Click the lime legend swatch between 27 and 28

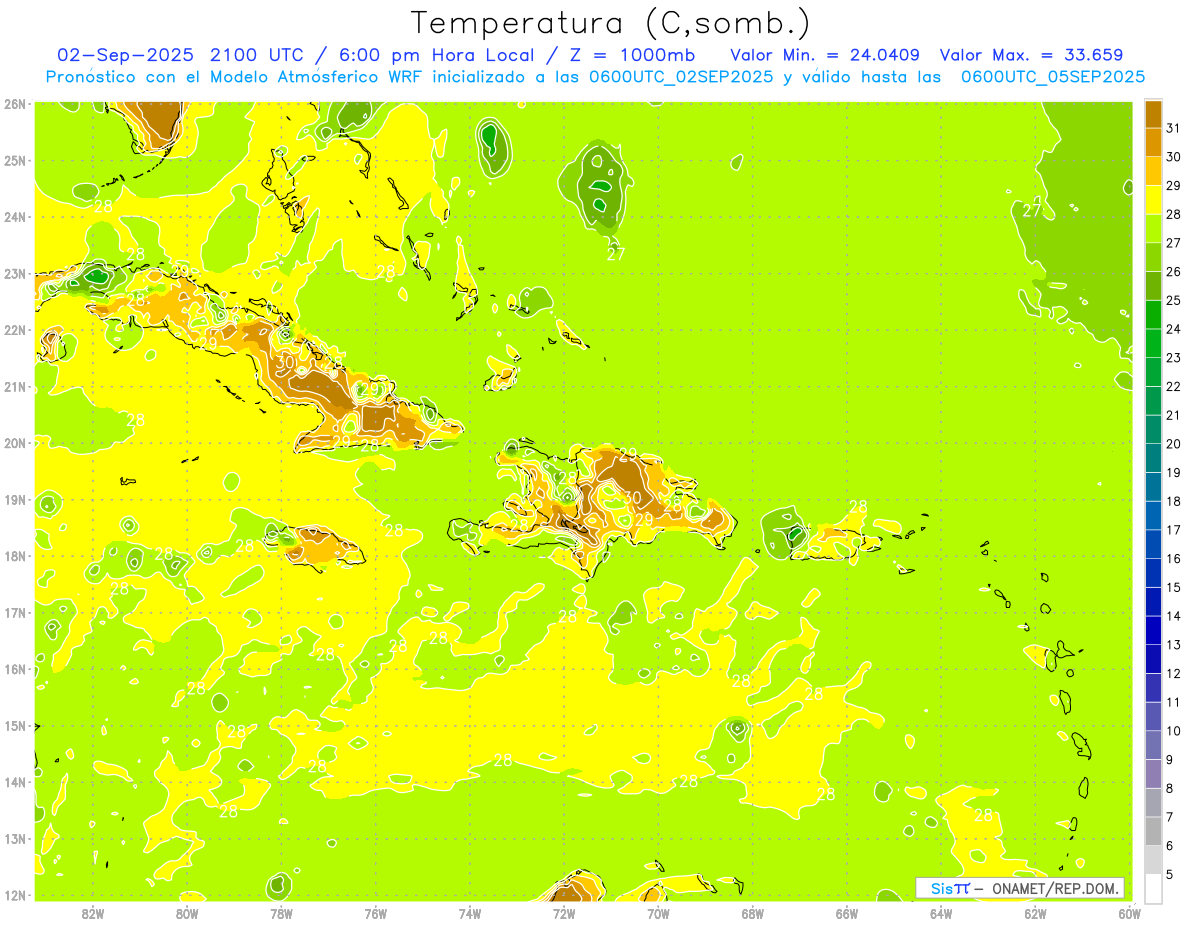click(1153, 229)
